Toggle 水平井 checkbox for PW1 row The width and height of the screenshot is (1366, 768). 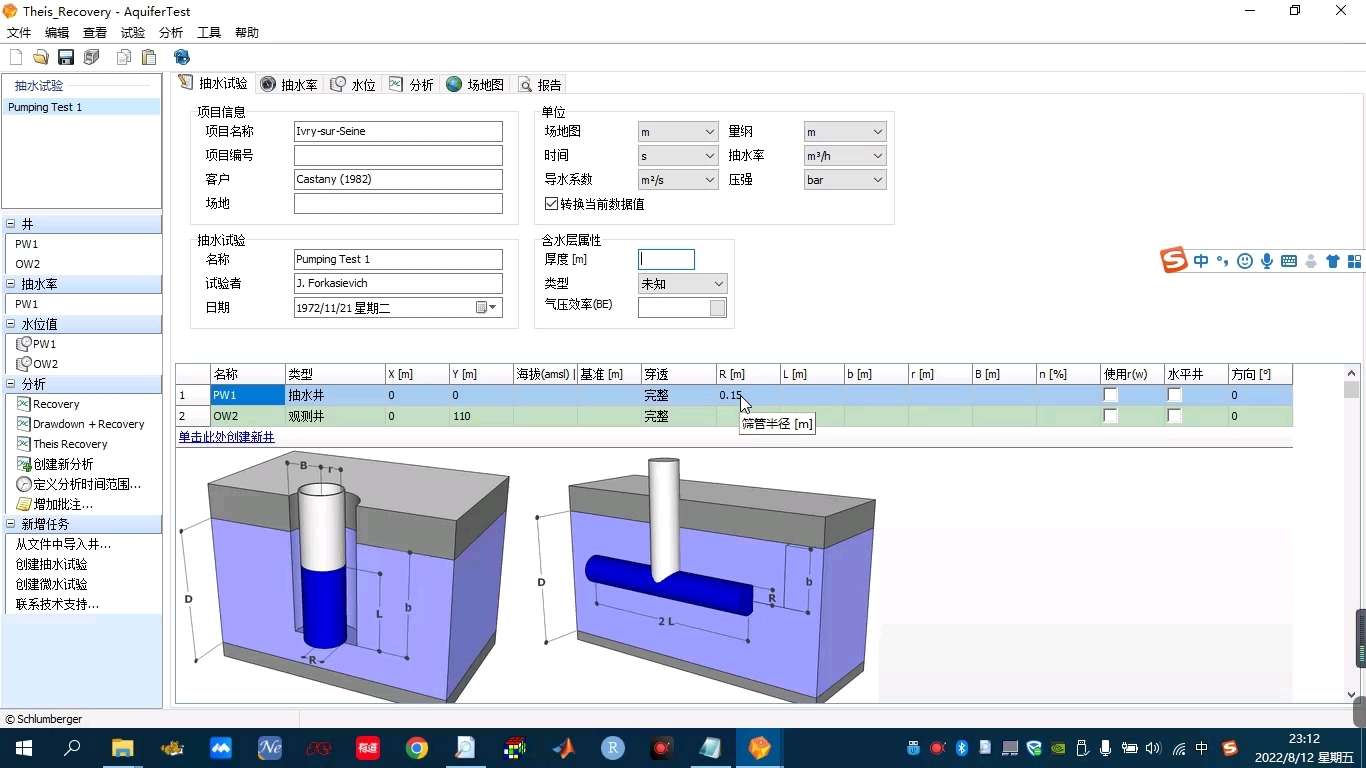coord(1174,395)
